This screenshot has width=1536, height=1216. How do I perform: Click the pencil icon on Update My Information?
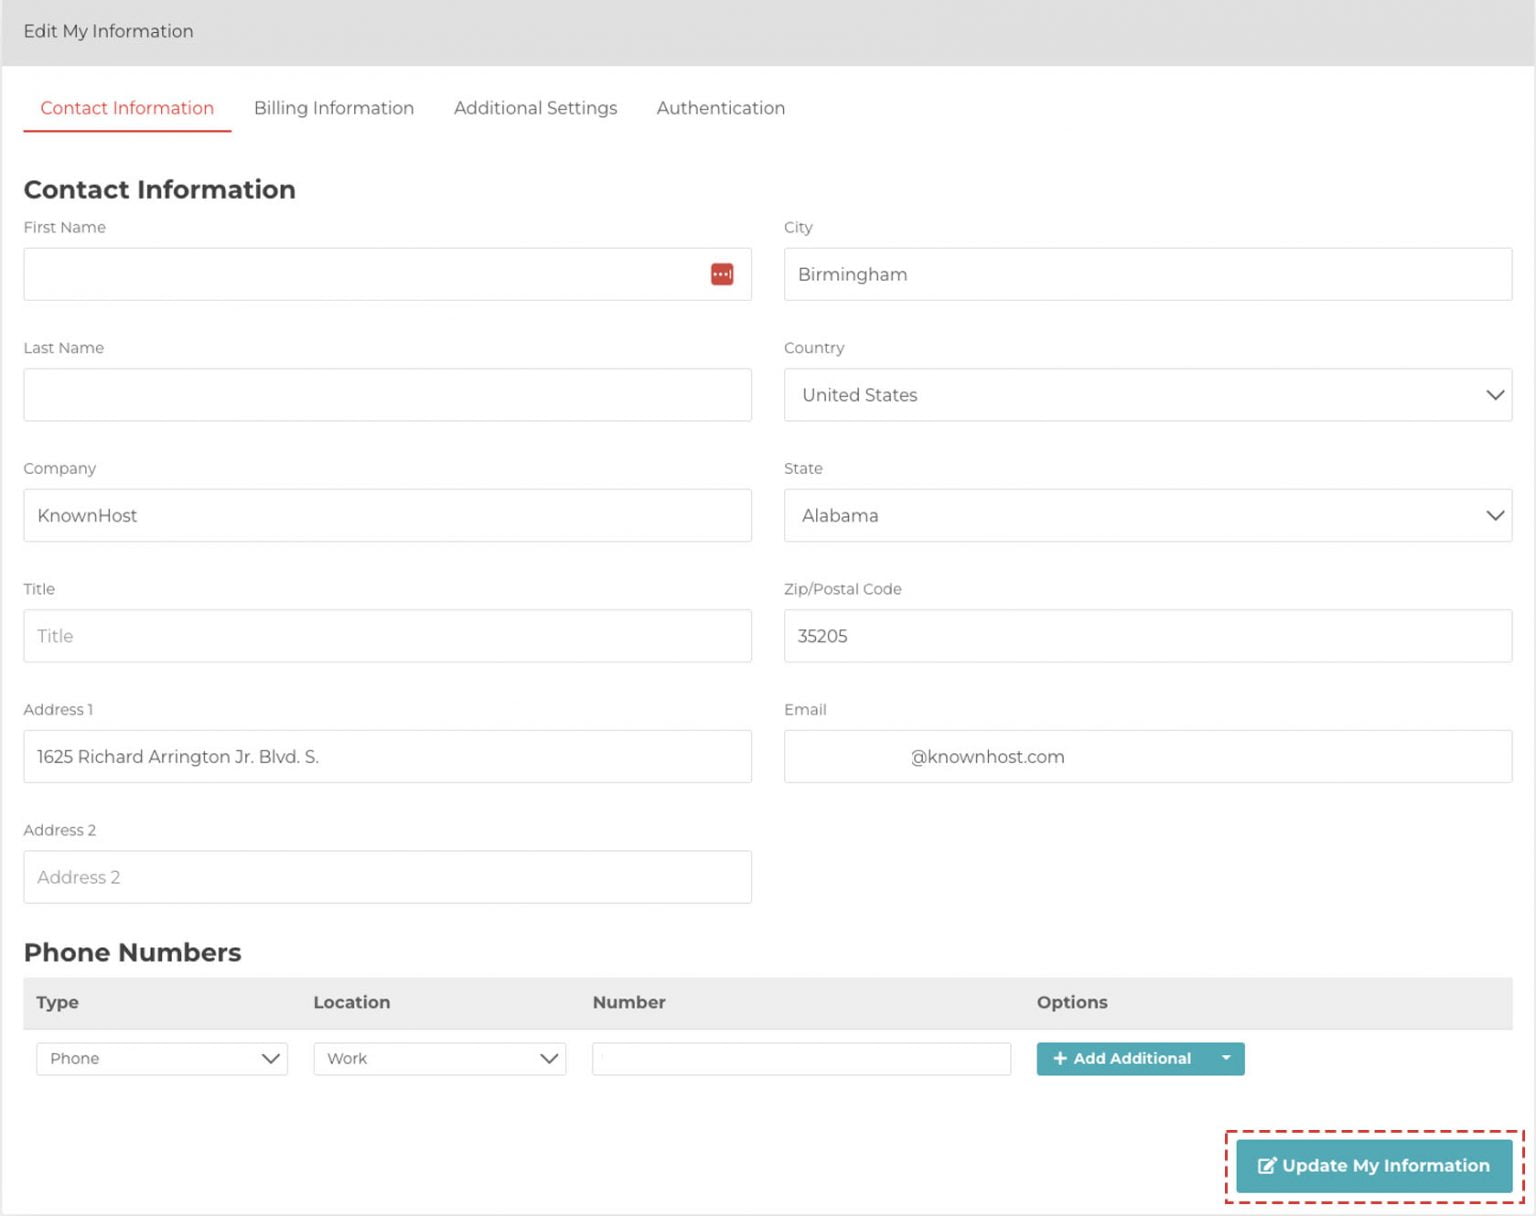(x=1267, y=1165)
